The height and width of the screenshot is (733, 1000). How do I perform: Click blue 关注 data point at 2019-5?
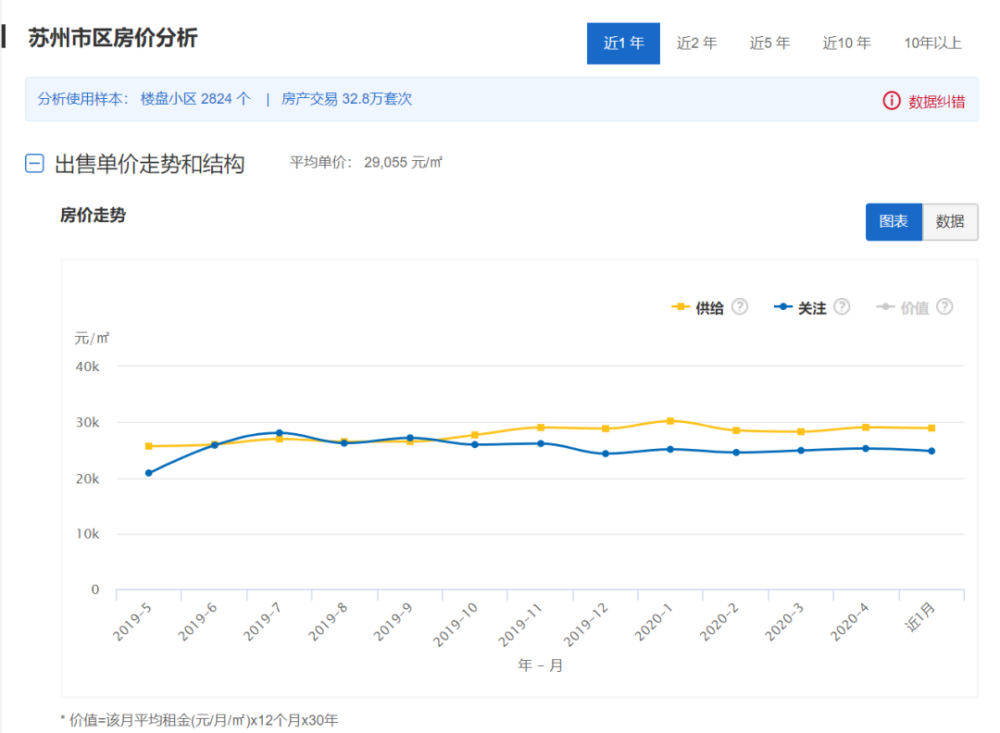tap(149, 473)
